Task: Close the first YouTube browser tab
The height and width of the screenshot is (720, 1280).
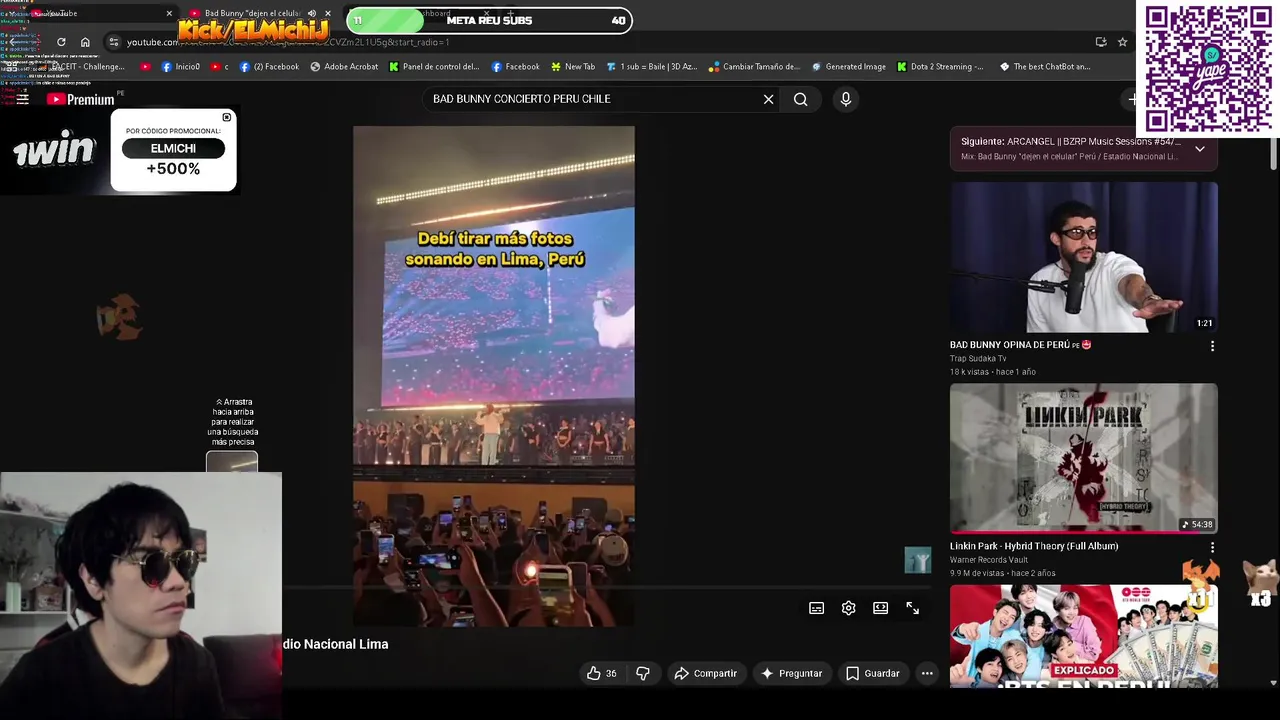Action: 169,13
